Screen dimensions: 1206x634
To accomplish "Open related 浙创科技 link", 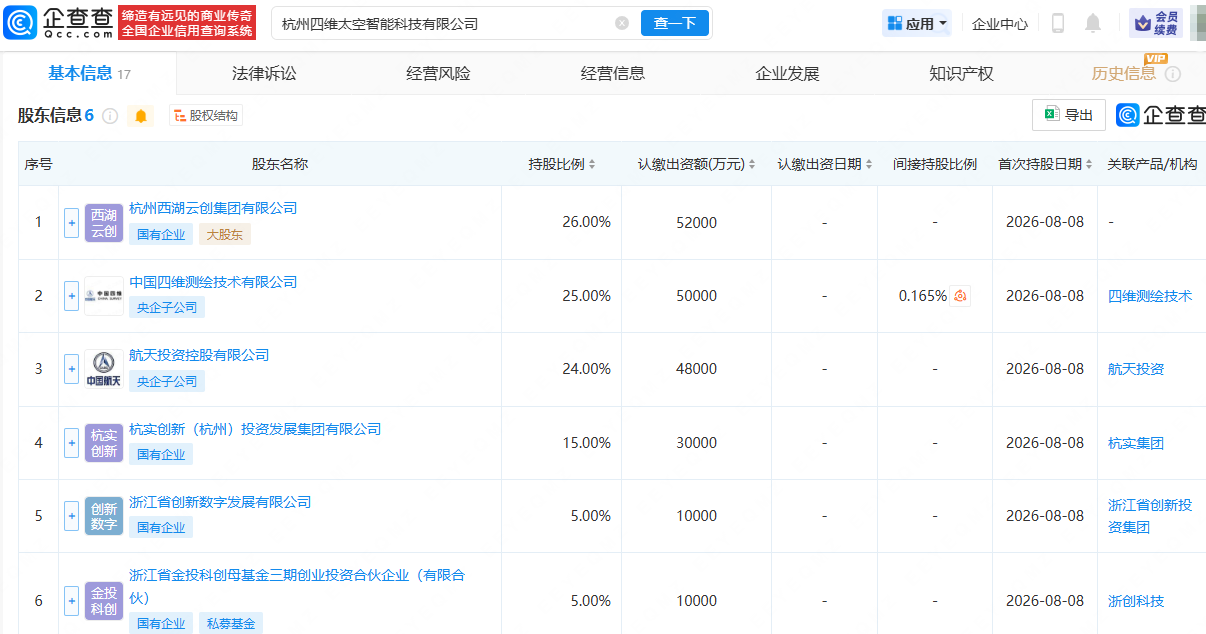I will (1136, 601).
